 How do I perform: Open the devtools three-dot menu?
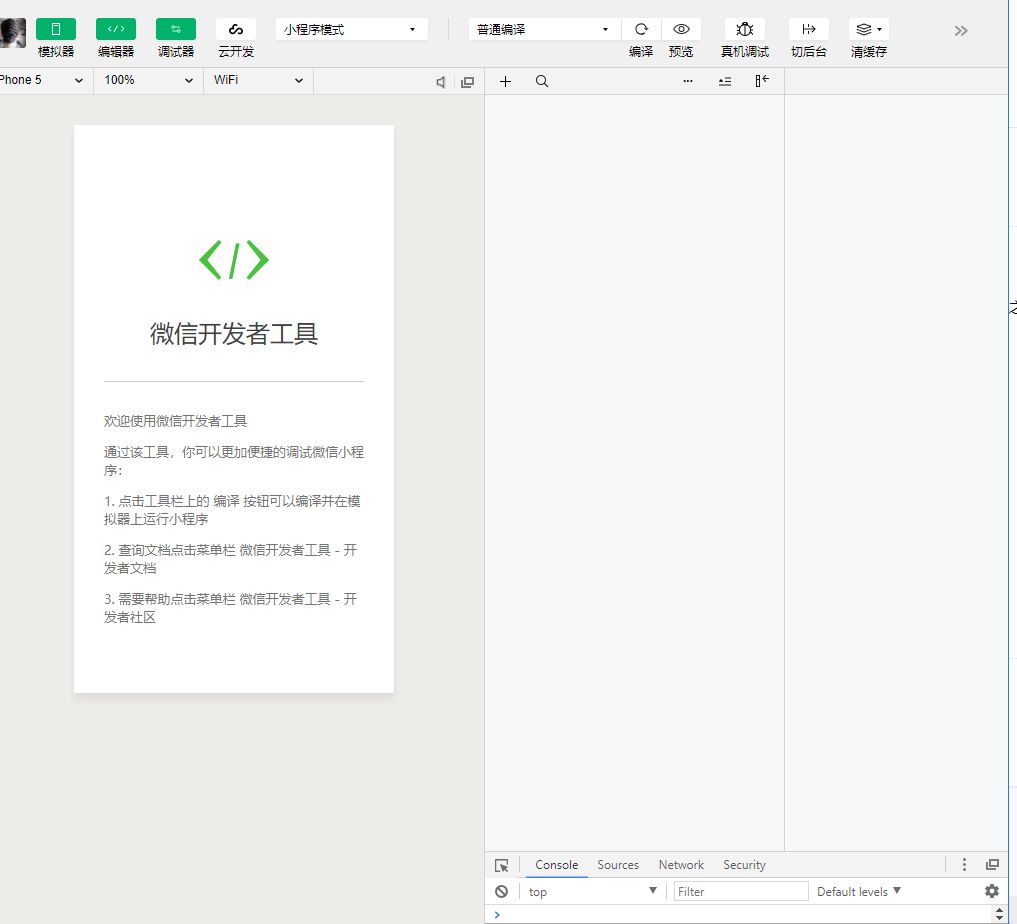point(964,864)
